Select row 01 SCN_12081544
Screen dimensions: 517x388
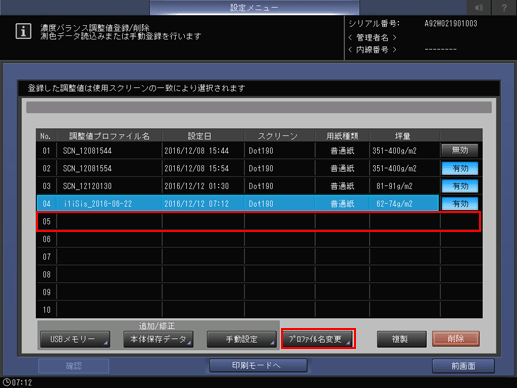238,151
